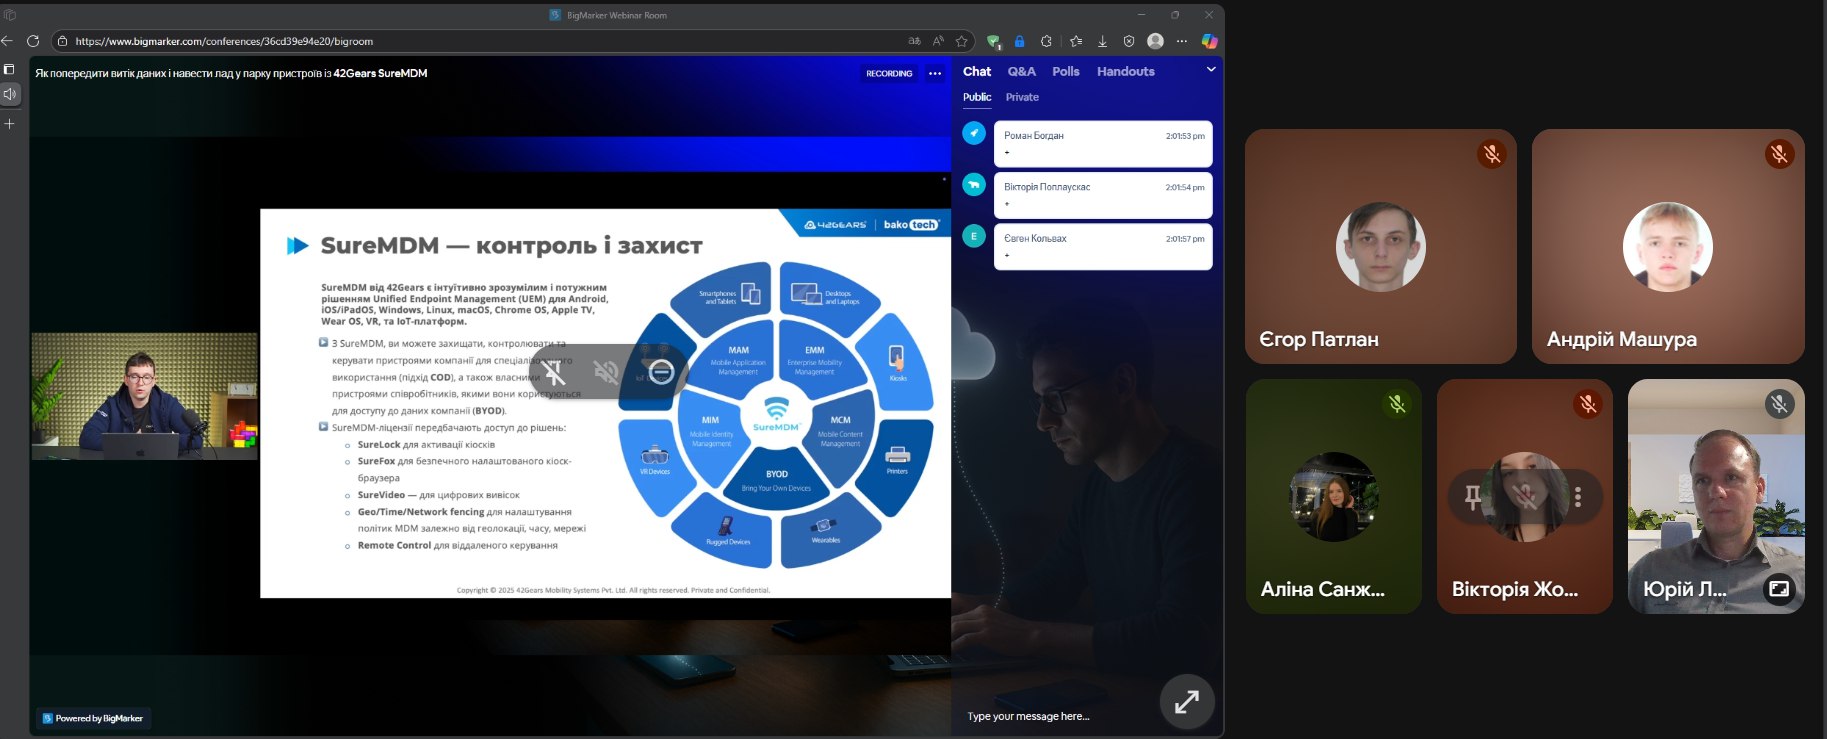This screenshot has height=739, width=1827.
Task: Open the browser downloads panel
Action: [x=1102, y=41]
